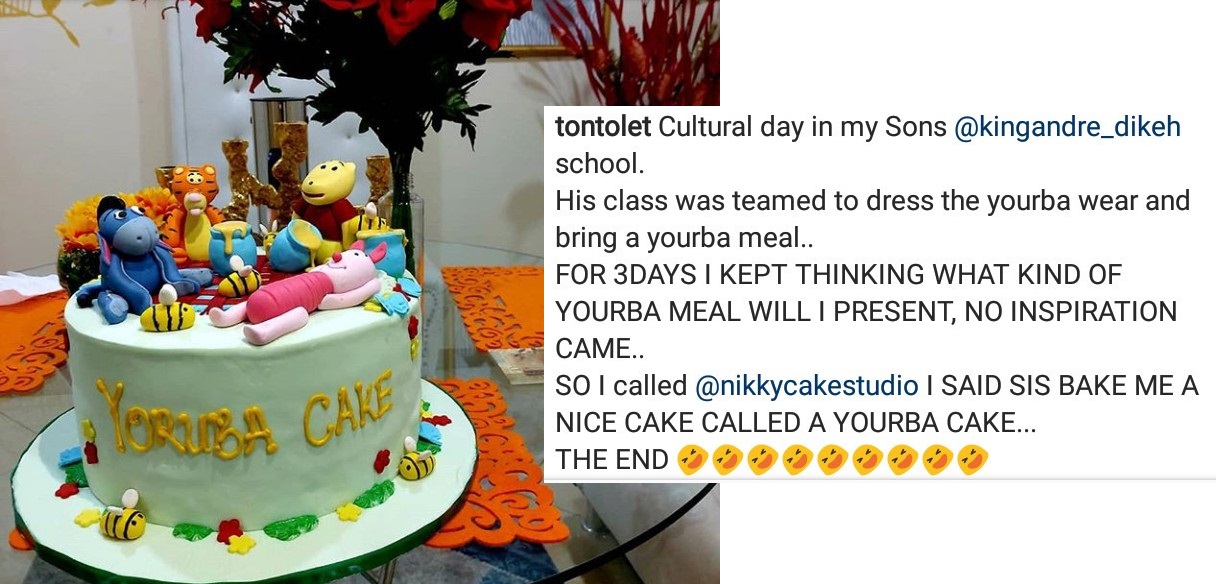Image resolution: width=1216 pixels, height=584 pixels.
Task: Open the @nikkycakestudio mention
Action: (804, 385)
